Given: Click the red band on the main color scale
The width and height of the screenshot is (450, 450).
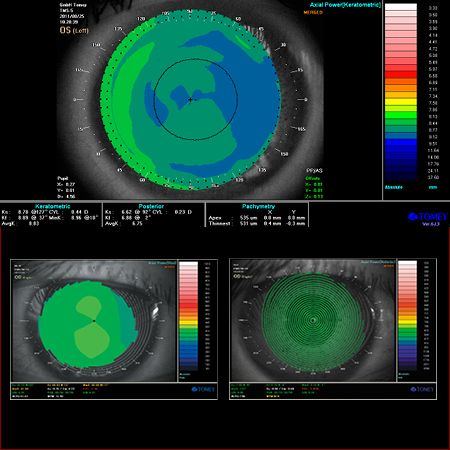Looking at the screenshot, I should (x=401, y=74).
